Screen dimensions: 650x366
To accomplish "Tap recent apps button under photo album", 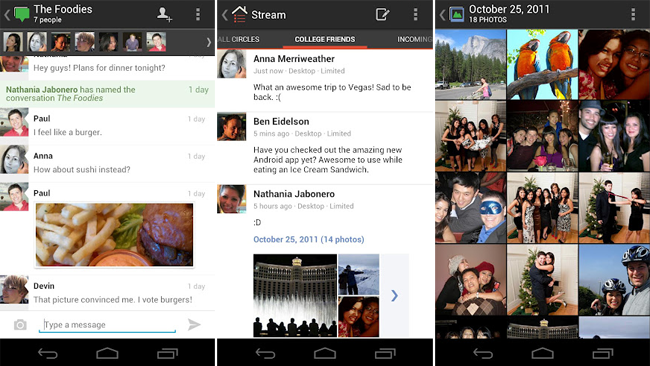I will click(x=603, y=353).
